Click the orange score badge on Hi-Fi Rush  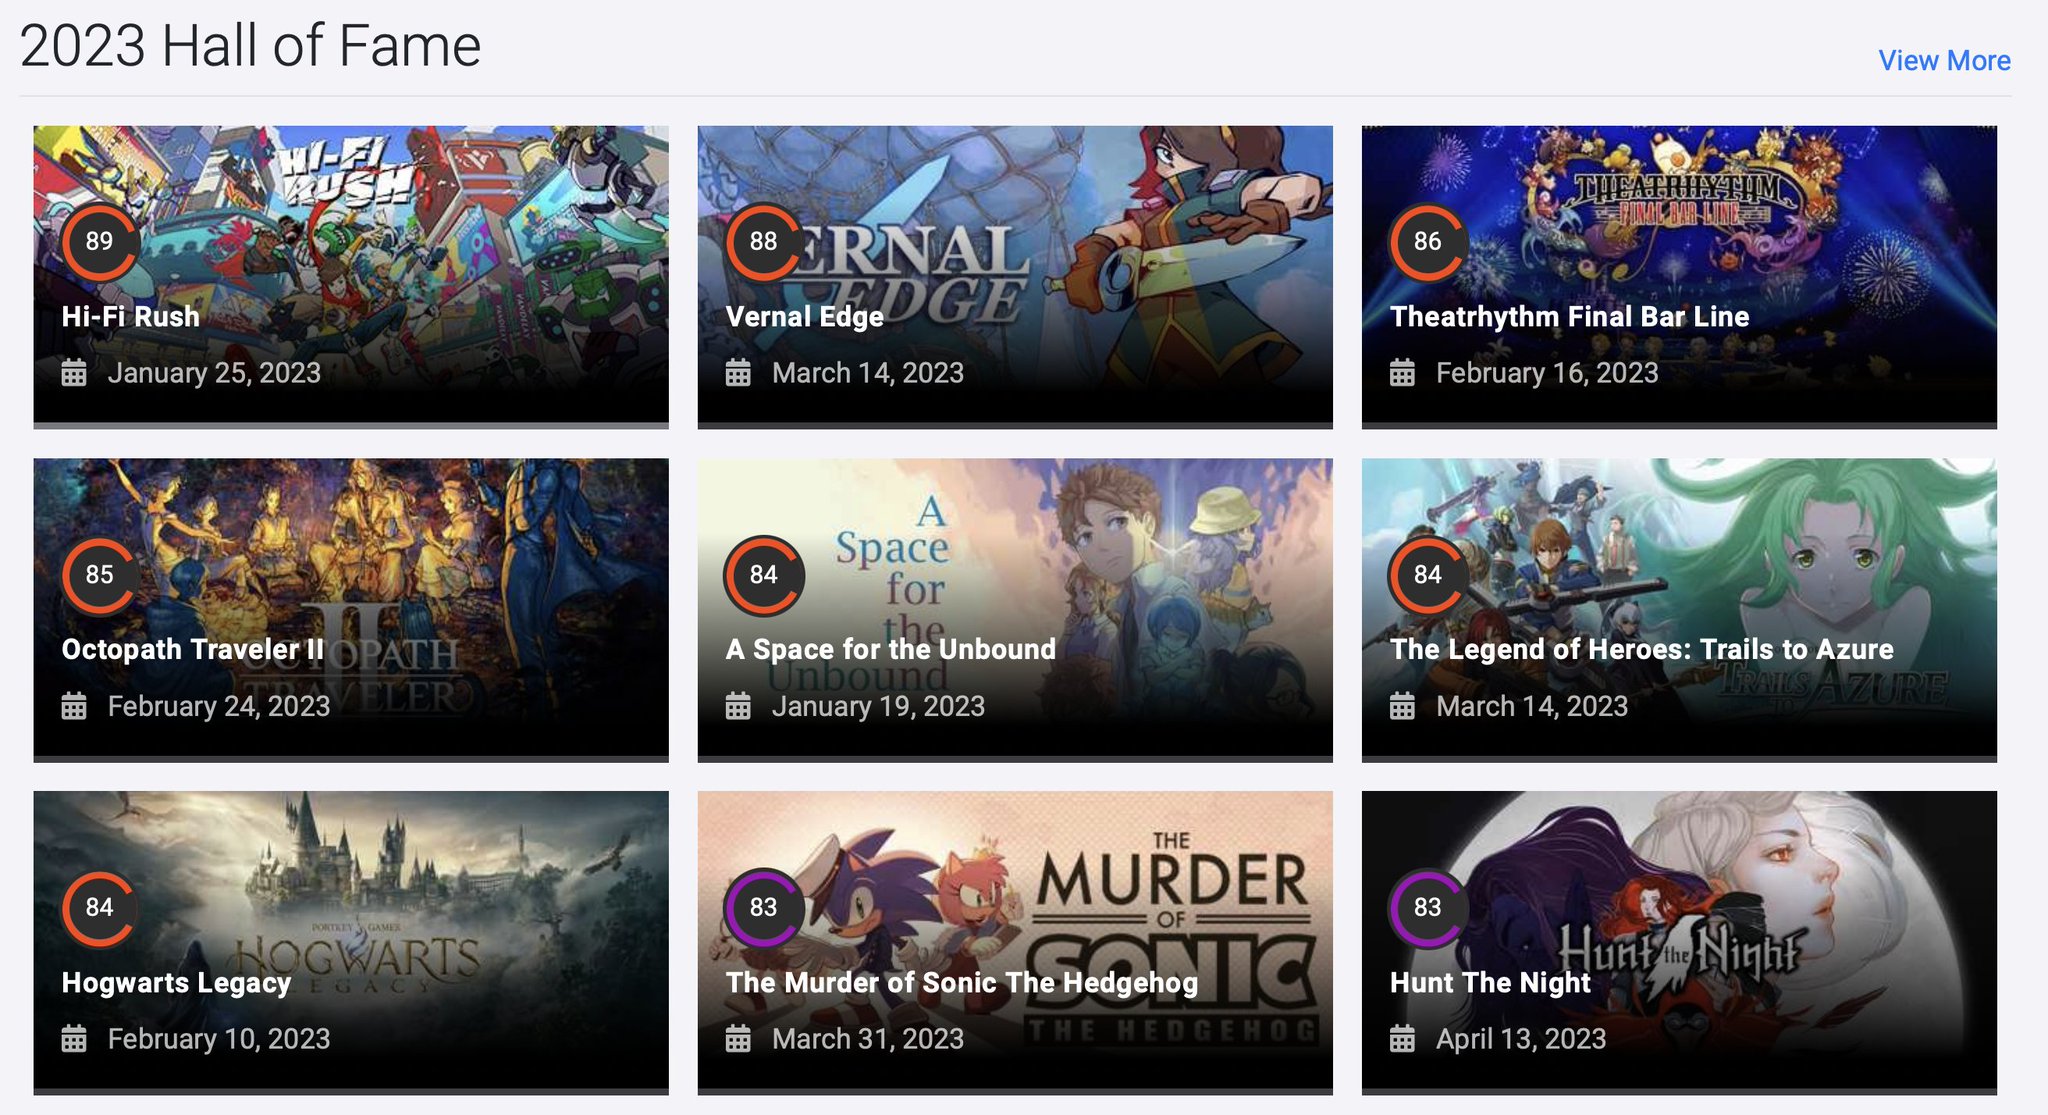(101, 242)
